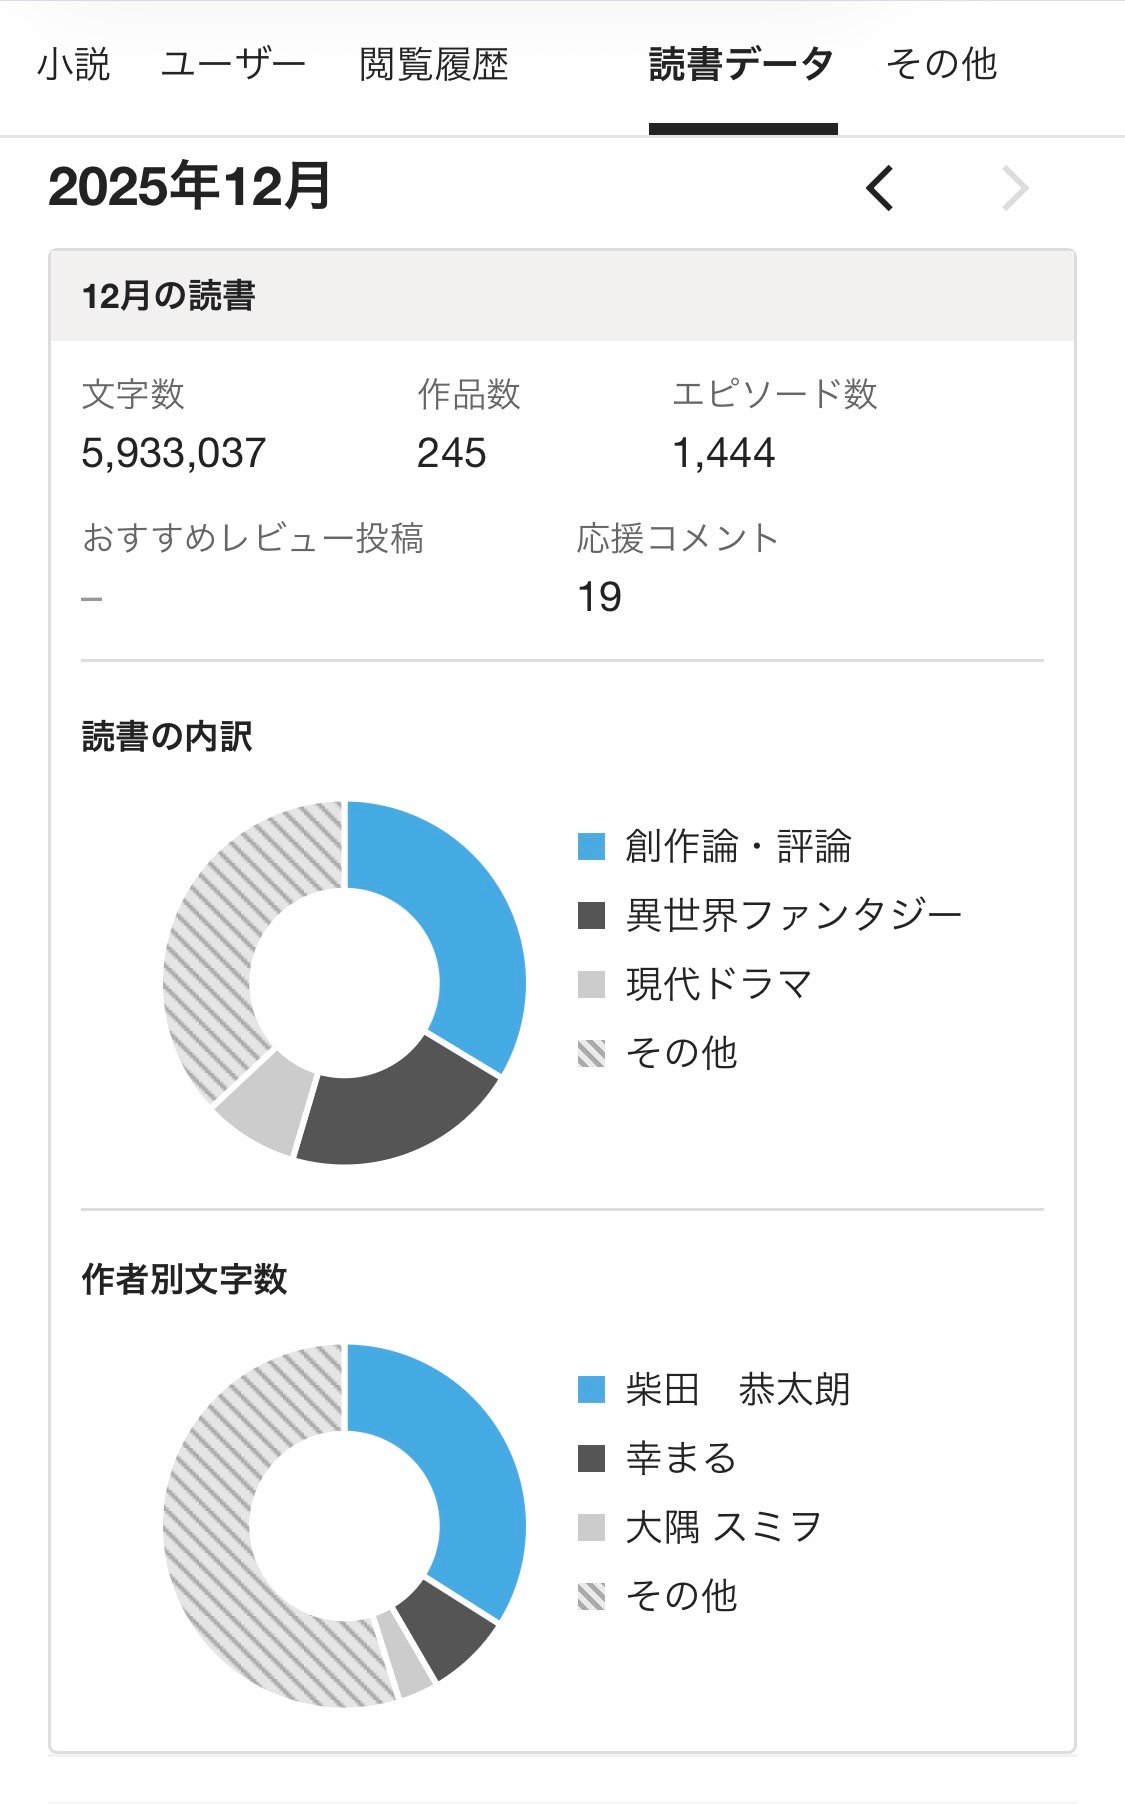Click light gray 現代ドラマ legend swatch
Image resolution: width=1125 pixels, height=1804 pixels.
pyautogui.click(x=592, y=984)
